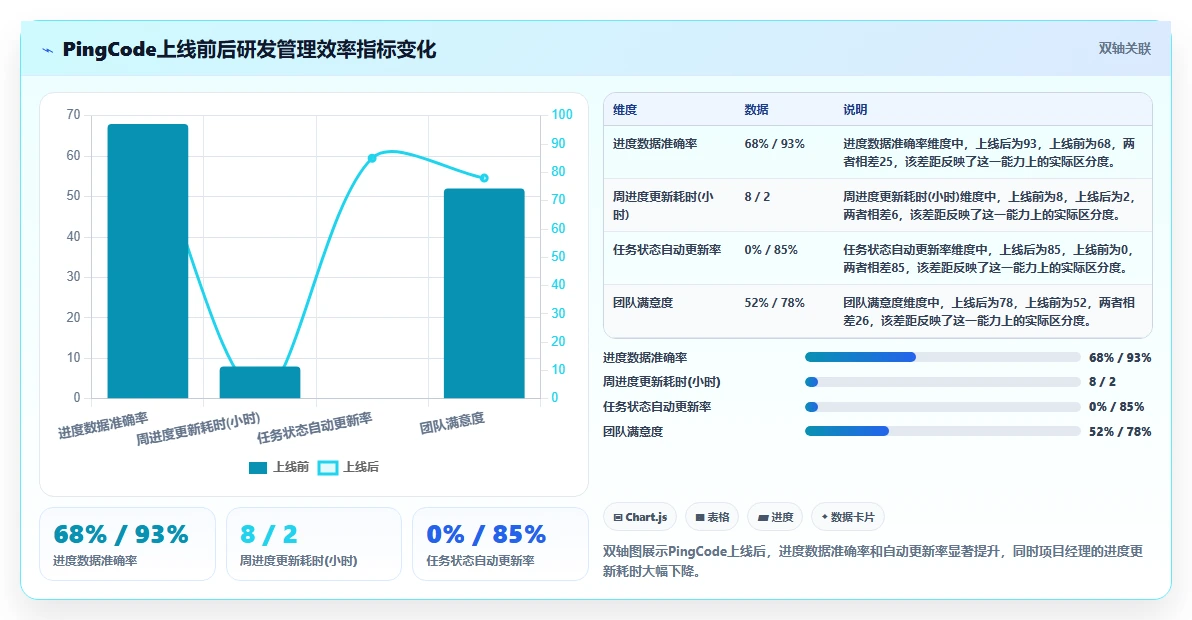Click the 52% / 78% value beside progress bar
This screenshot has height=620, width=1192.
coord(1120,432)
